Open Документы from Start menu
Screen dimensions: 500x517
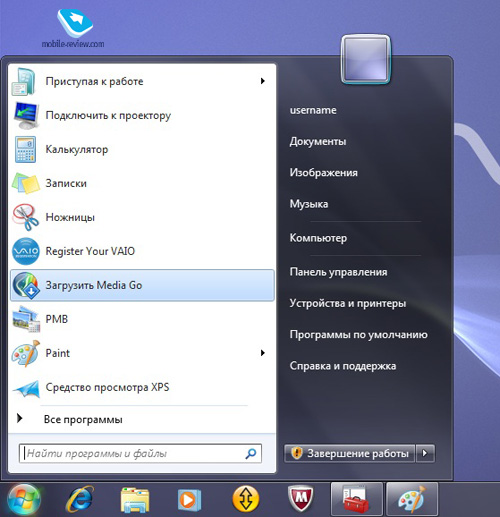pyautogui.click(x=318, y=141)
